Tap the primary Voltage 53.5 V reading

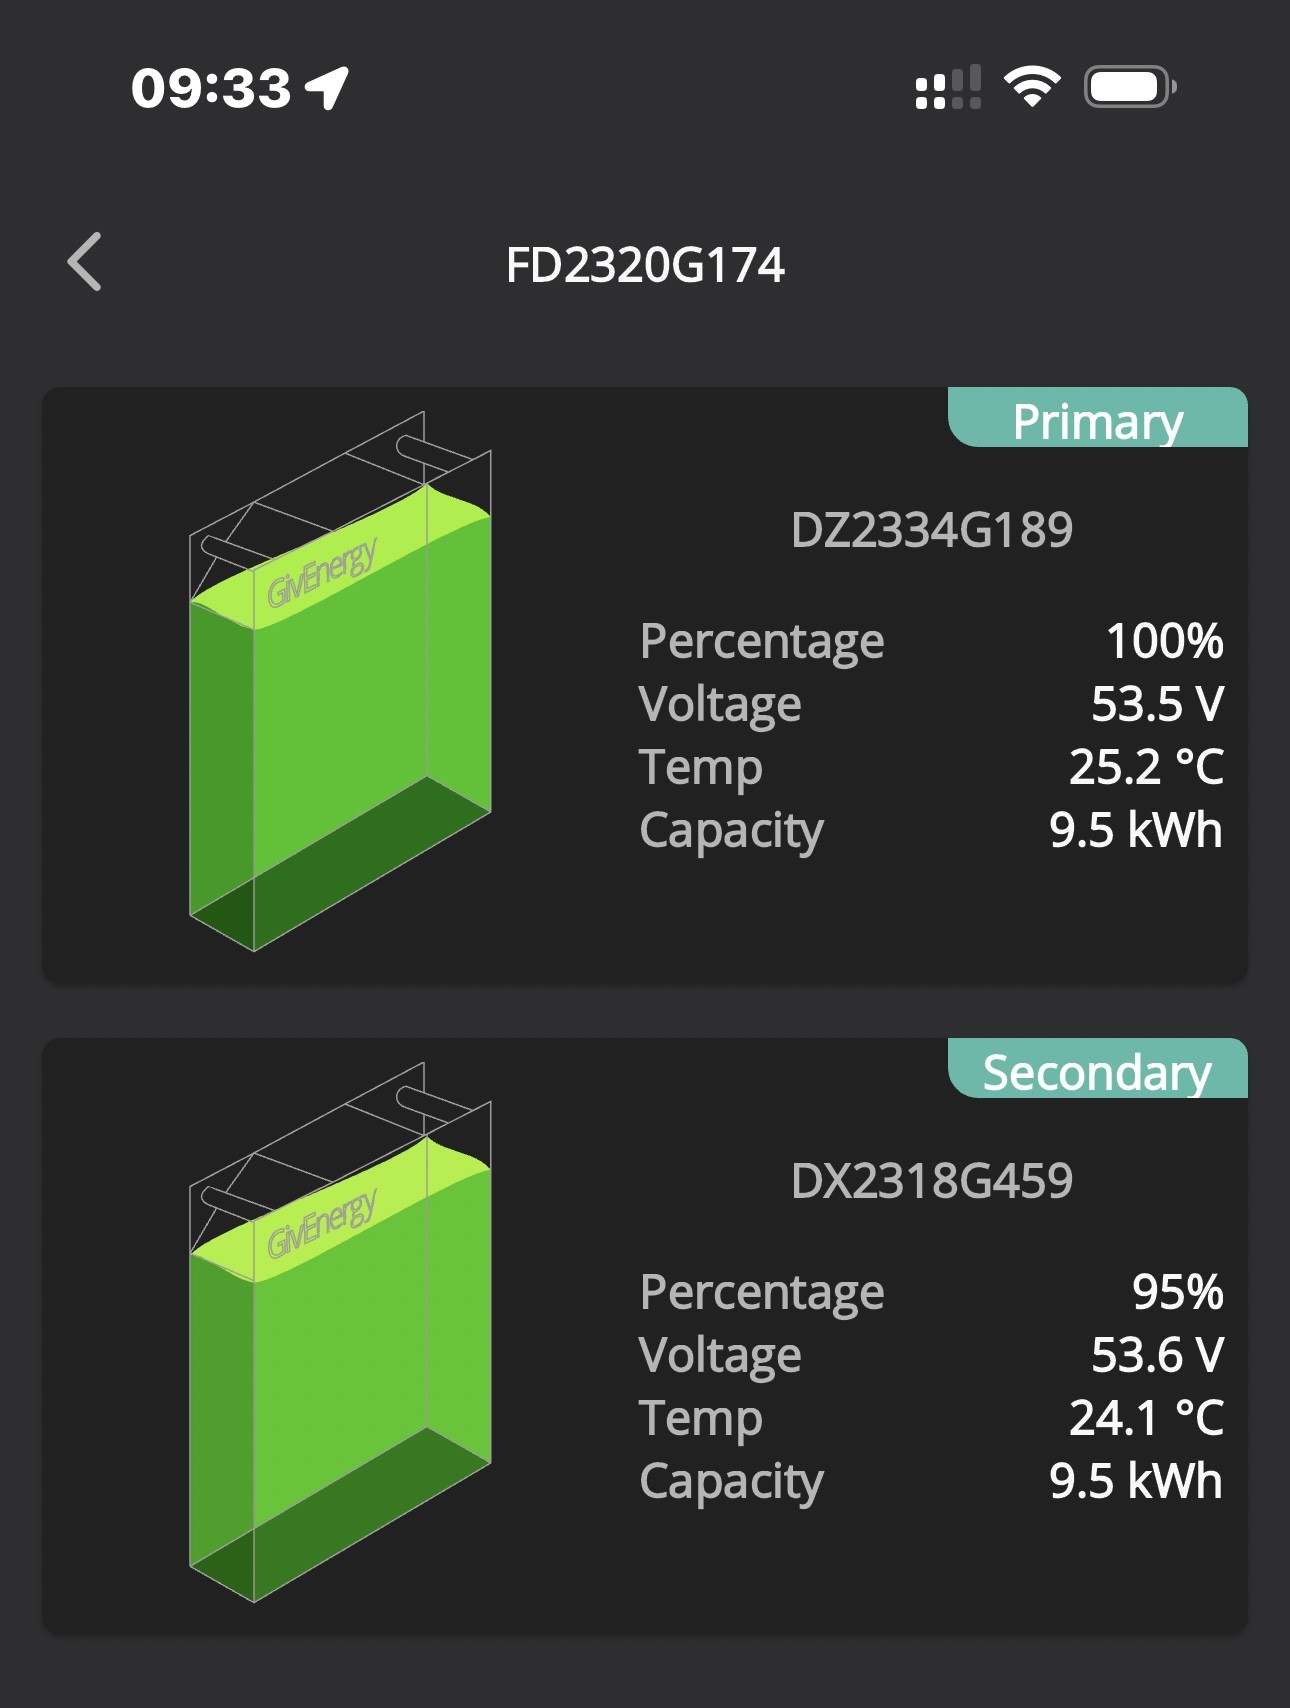pyautogui.click(x=1157, y=704)
